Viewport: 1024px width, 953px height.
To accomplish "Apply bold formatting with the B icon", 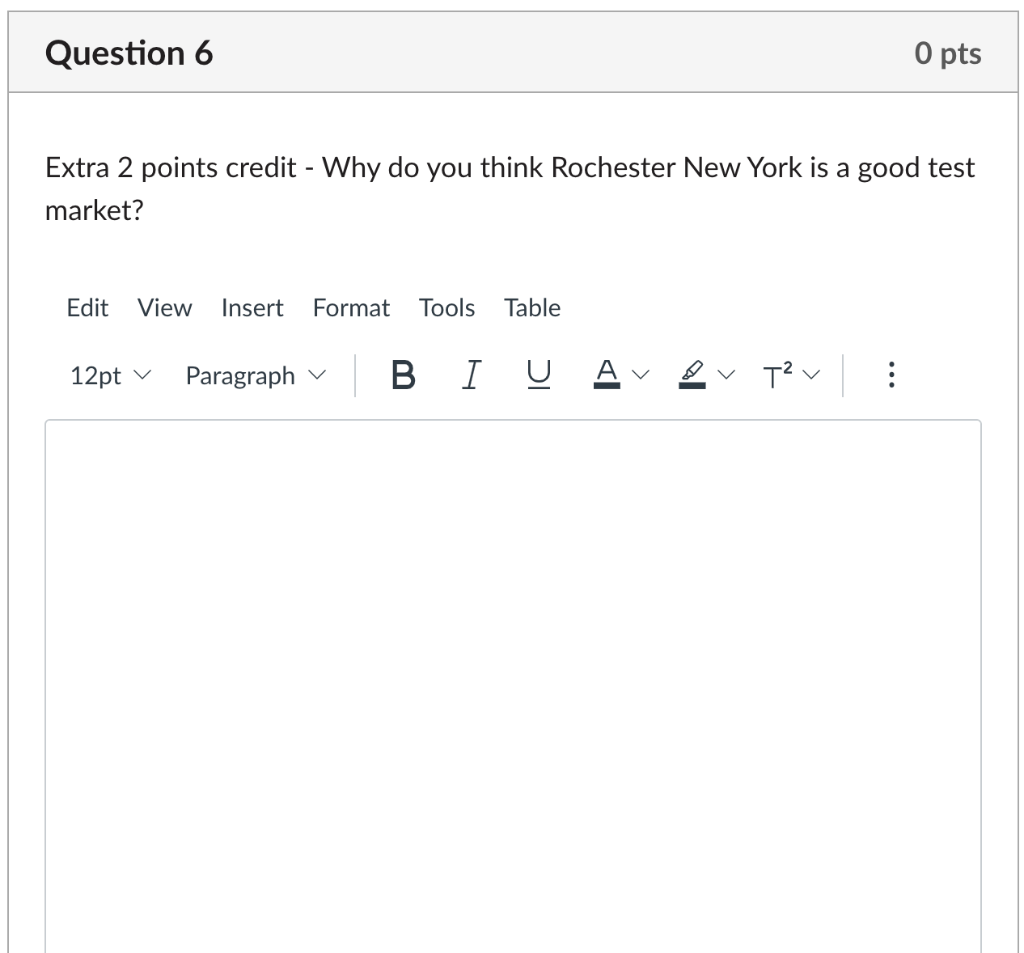I will (x=402, y=375).
